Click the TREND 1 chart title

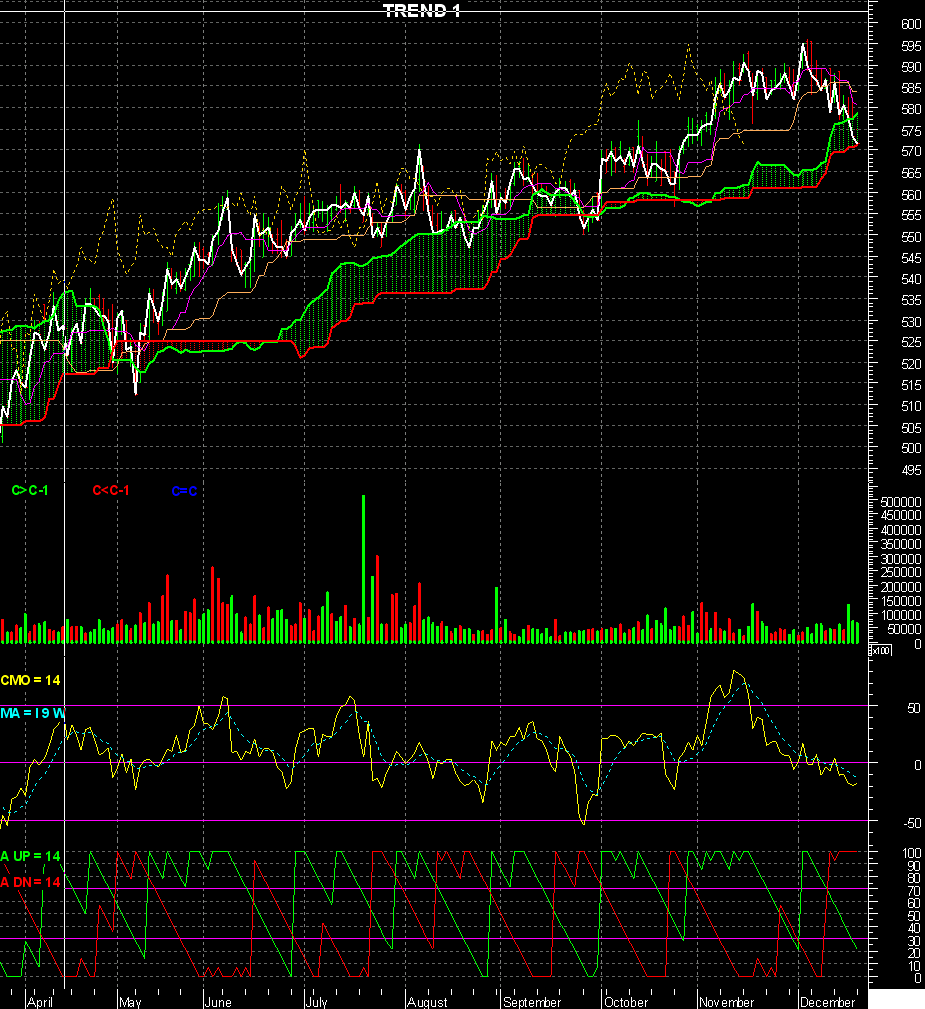click(x=422, y=10)
